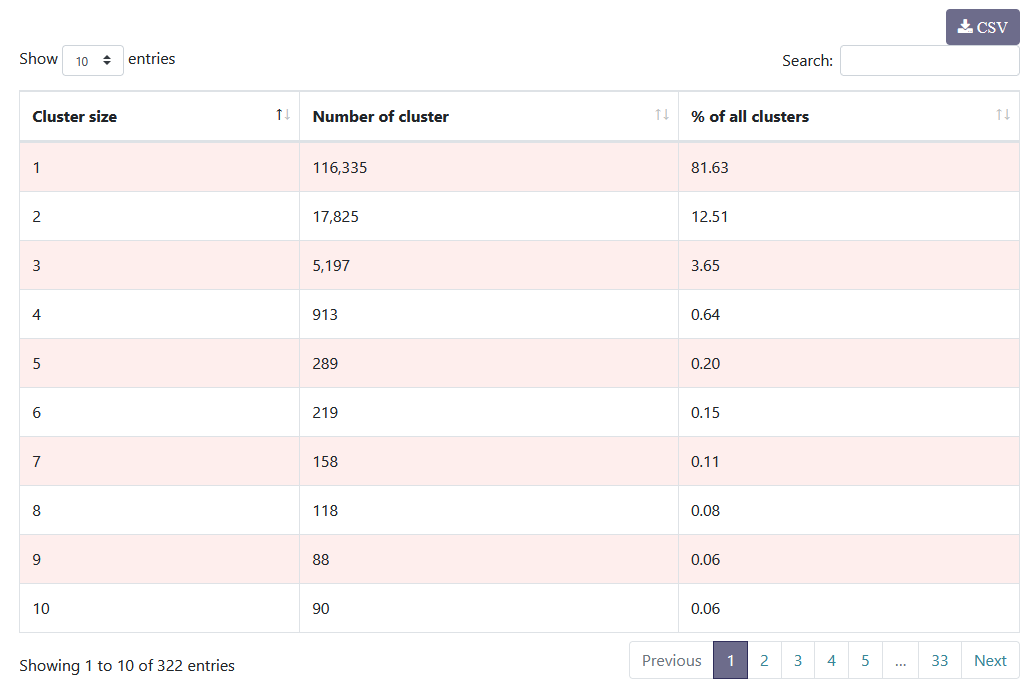
Task: Click inside the Search box
Action: 928,60
